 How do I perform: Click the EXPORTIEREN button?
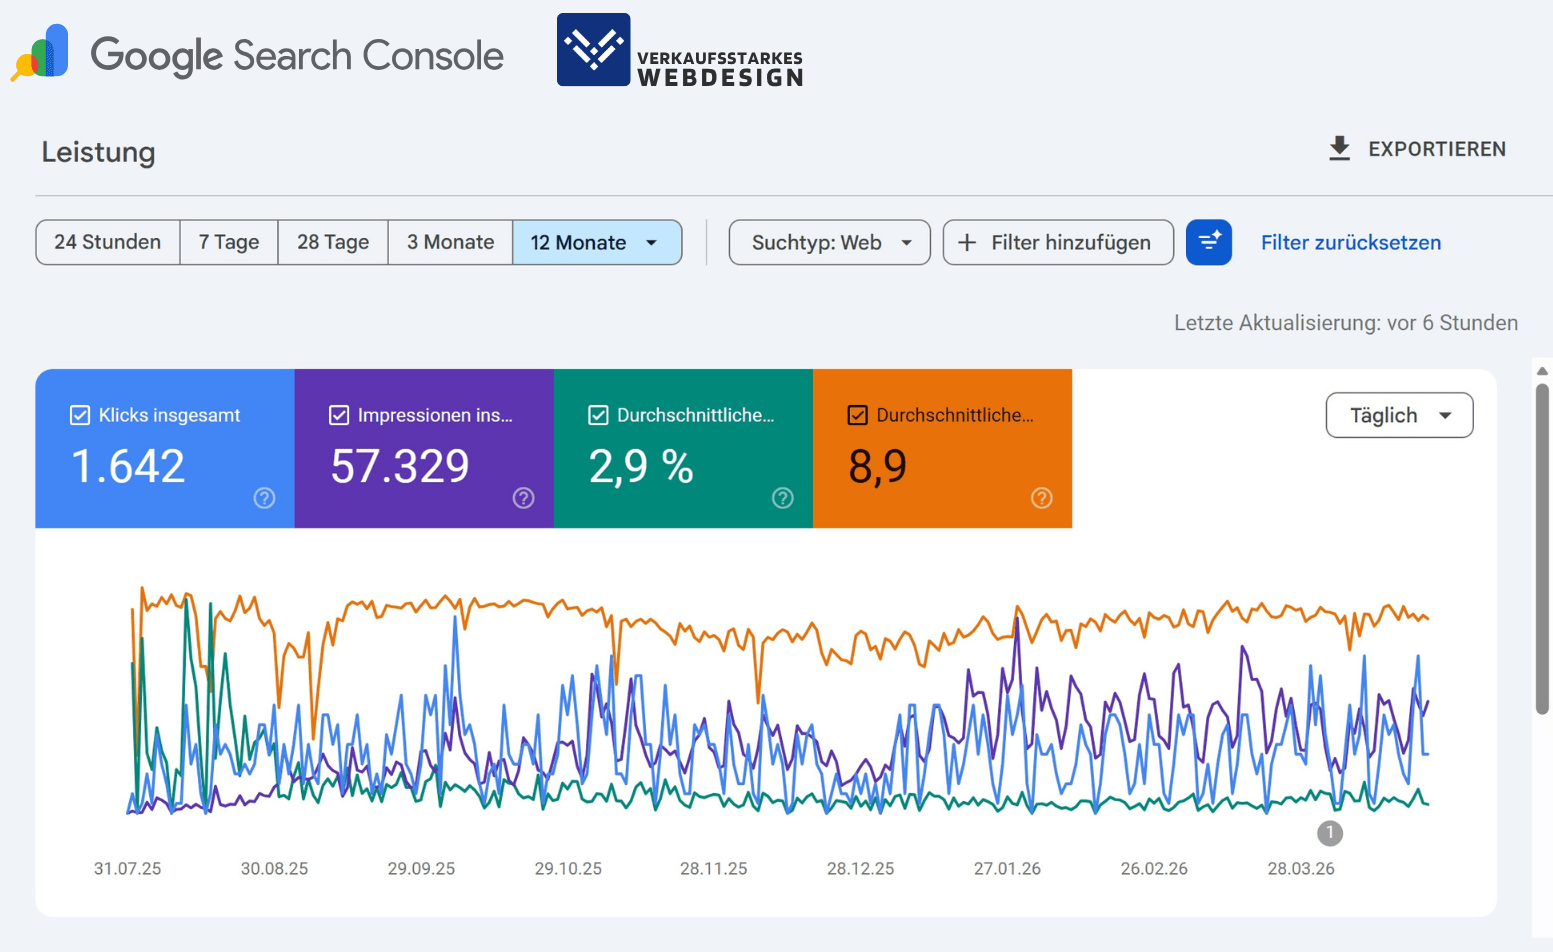coord(1437,148)
